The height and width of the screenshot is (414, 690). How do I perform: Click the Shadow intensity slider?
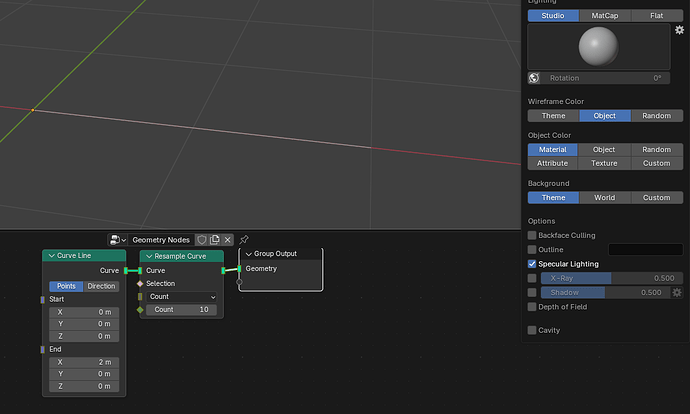[605, 293]
